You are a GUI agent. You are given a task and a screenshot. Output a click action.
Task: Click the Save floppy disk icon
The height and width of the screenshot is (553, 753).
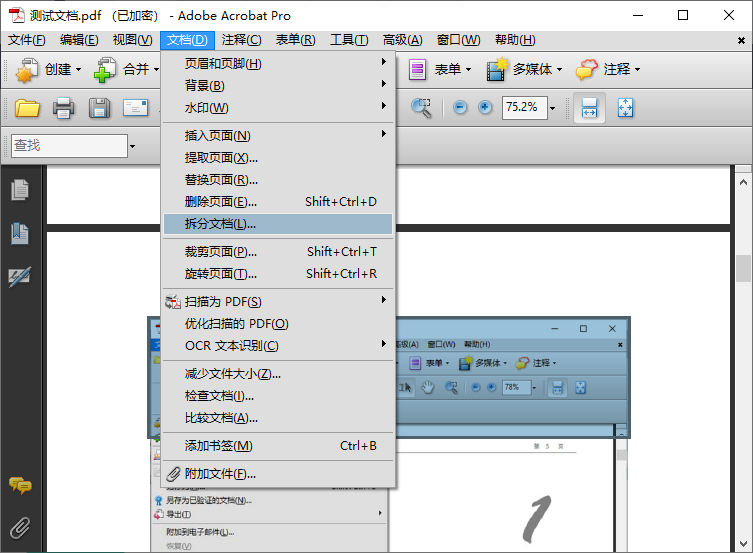(x=99, y=108)
